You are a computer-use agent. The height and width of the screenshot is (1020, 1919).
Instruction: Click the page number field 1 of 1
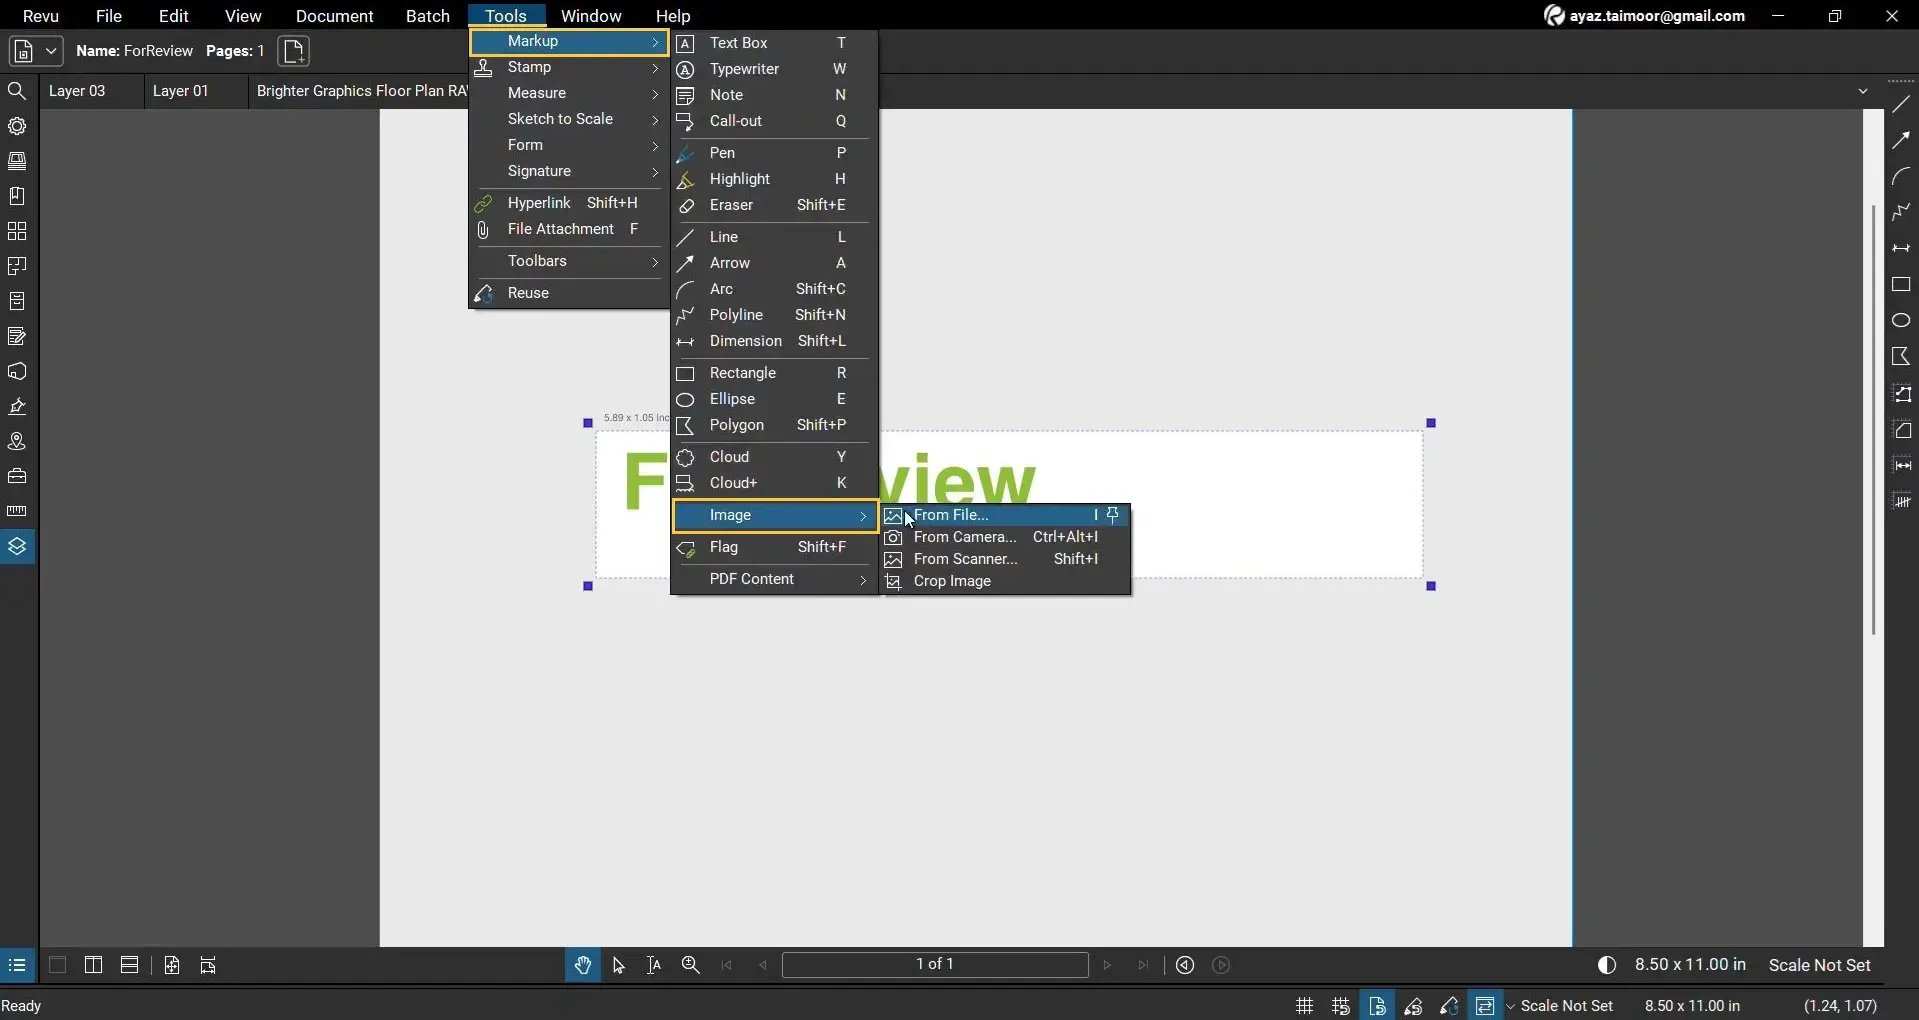(935, 964)
